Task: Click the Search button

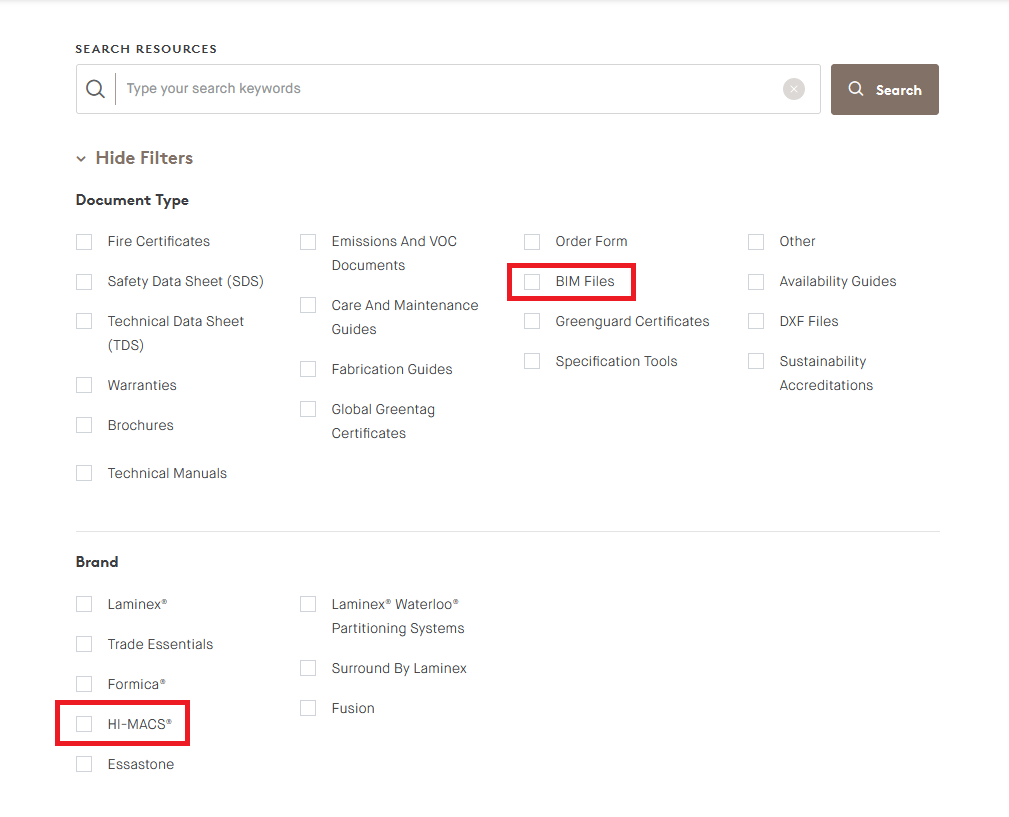Action: (x=884, y=89)
